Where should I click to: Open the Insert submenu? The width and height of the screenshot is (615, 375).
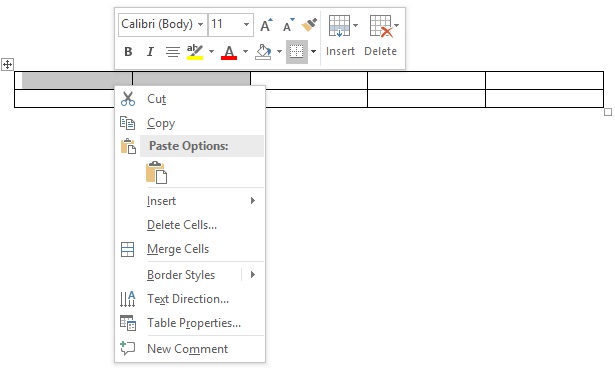190,201
